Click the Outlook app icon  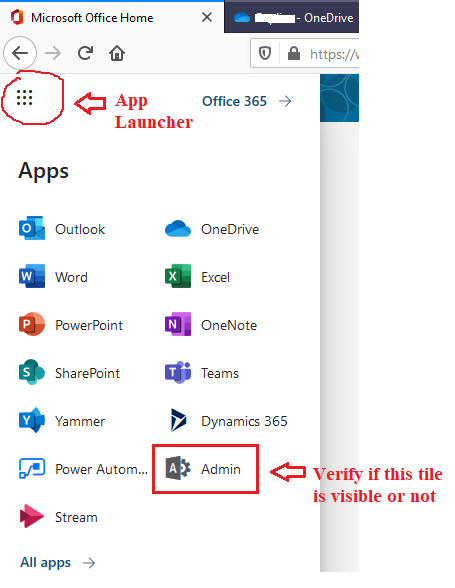pyautogui.click(x=32, y=228)
